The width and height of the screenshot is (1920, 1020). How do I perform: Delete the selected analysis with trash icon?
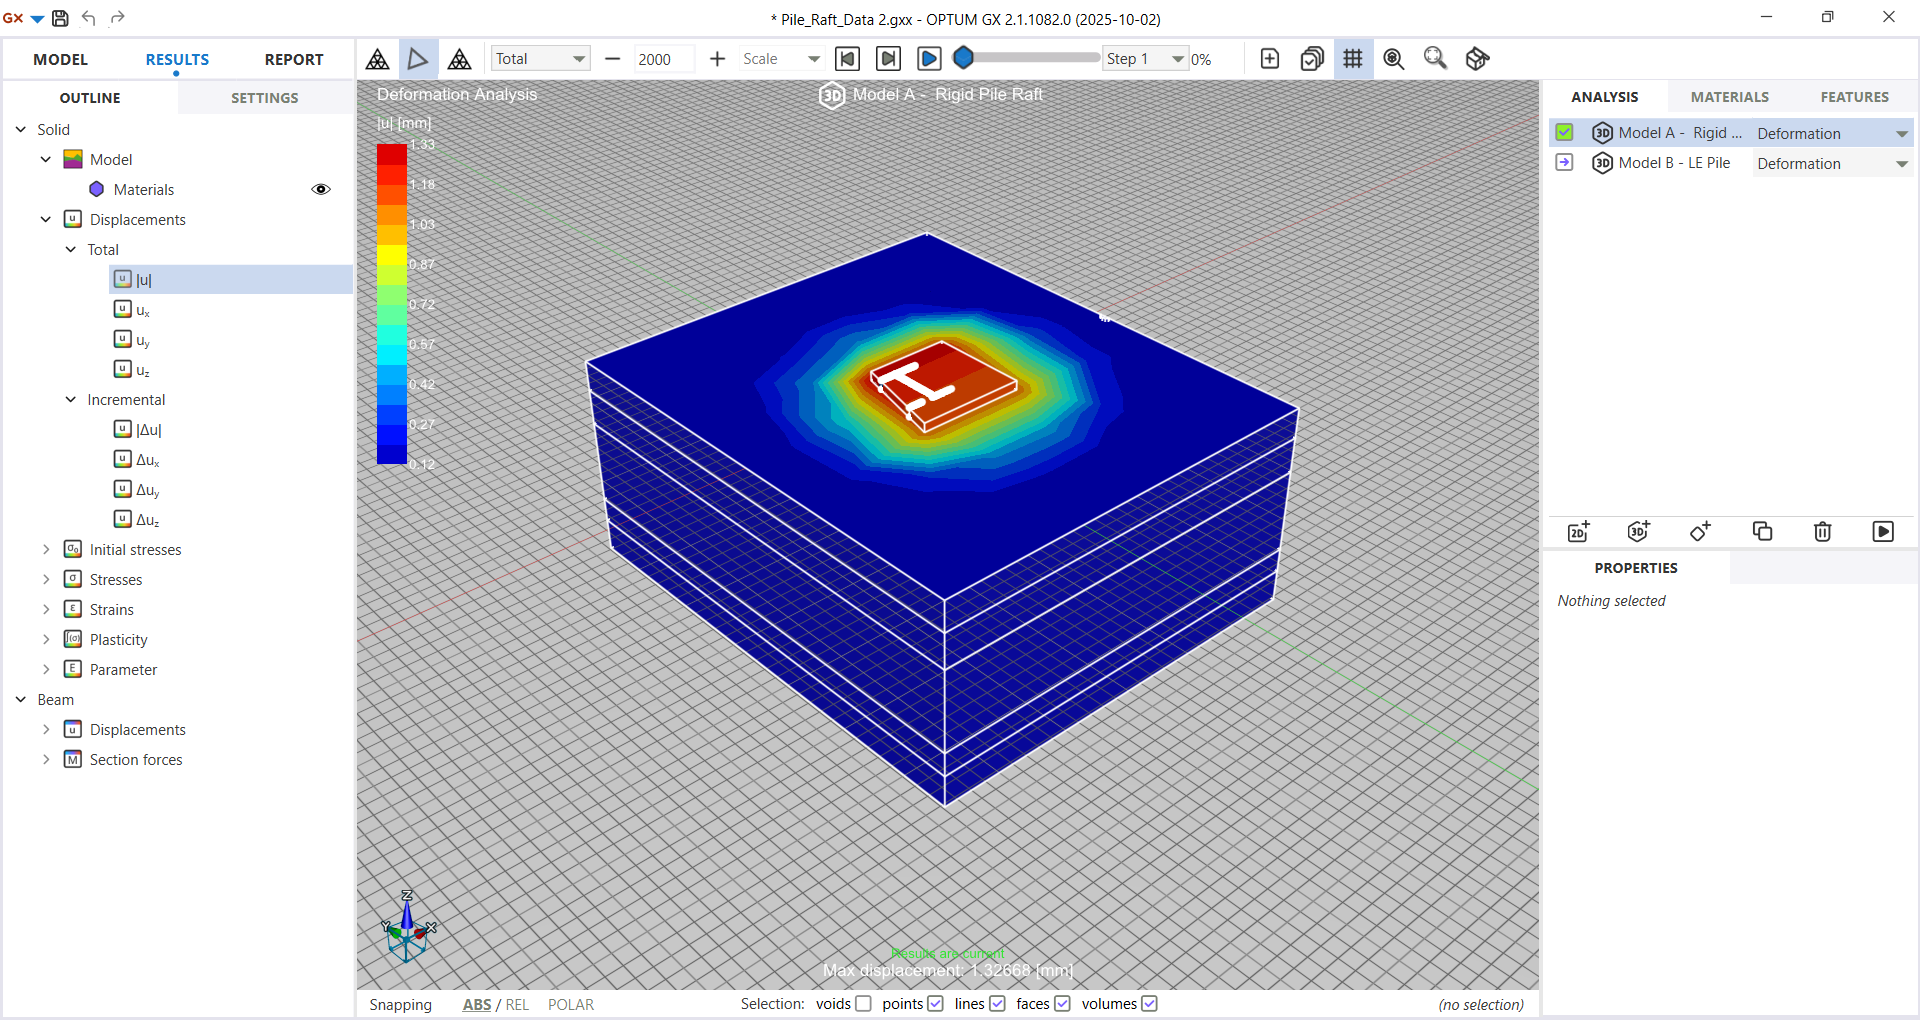click(x=1822, y=532)
